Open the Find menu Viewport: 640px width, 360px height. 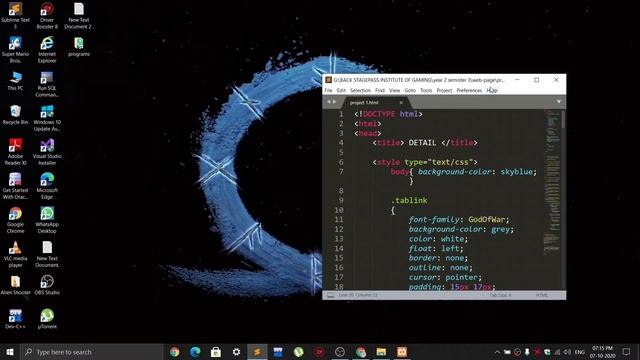380,90
